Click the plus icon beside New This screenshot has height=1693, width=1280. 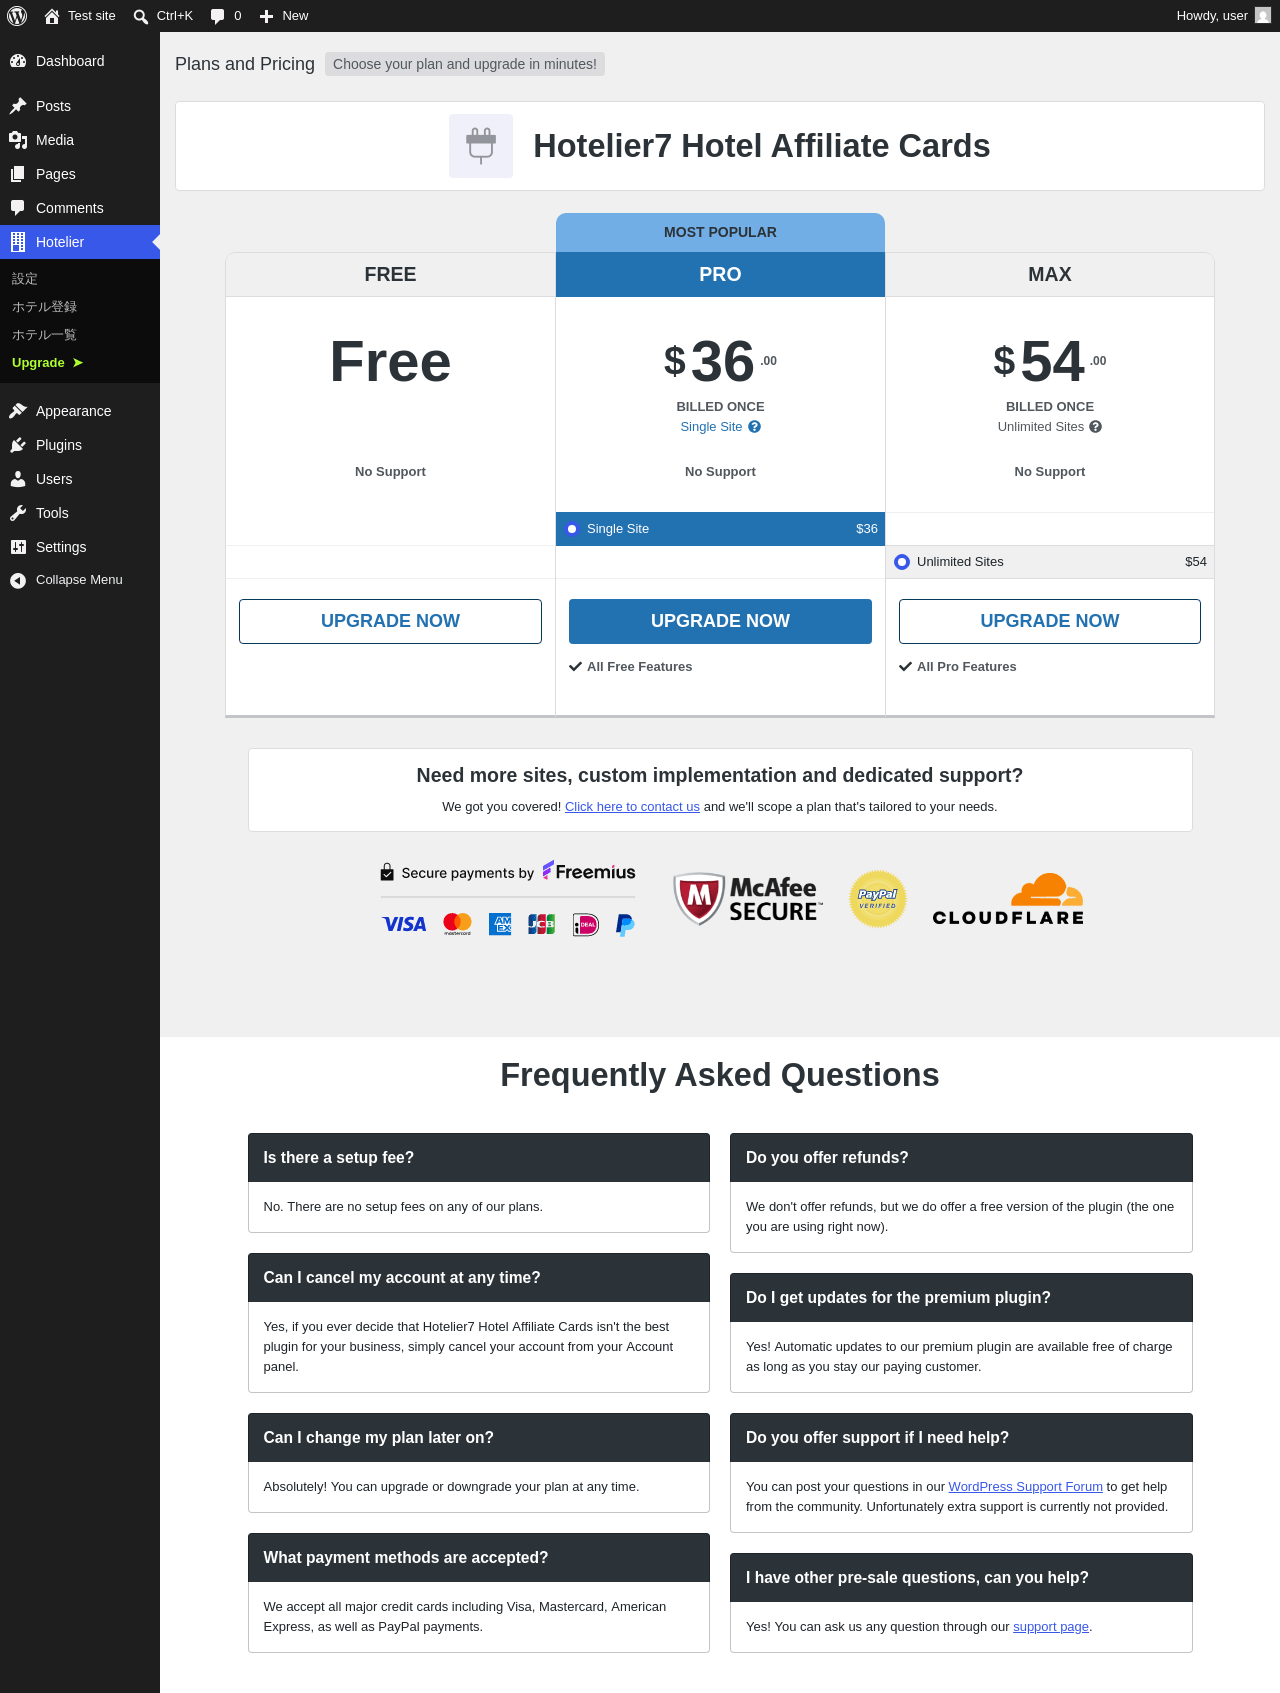tap(266, 16)
